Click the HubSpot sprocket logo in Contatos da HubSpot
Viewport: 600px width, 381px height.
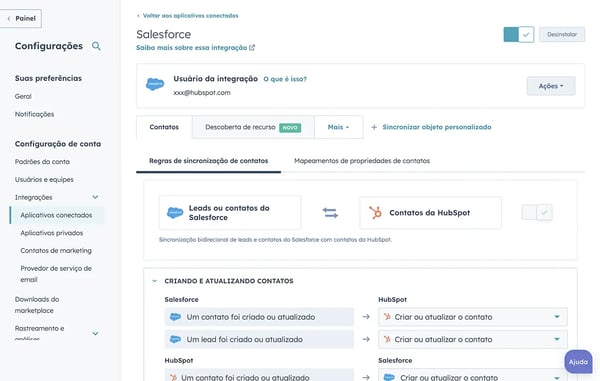[375, 213]
